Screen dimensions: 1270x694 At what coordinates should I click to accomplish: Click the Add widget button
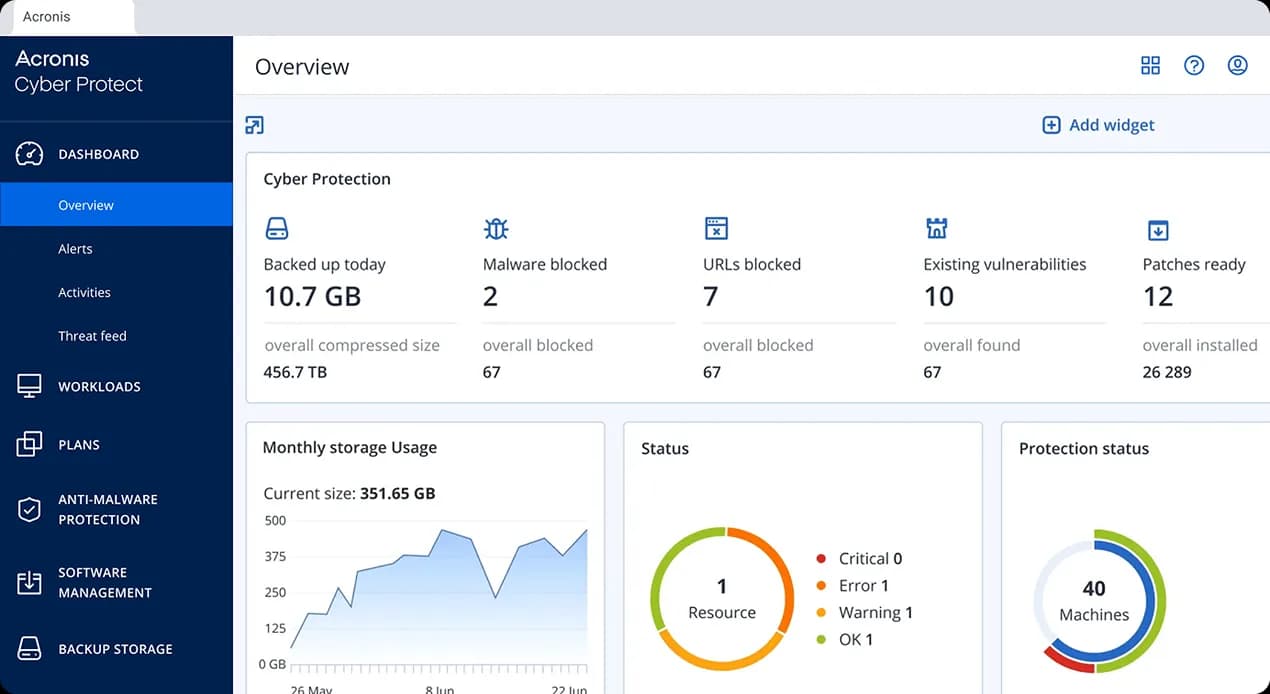[x=1097, y=125]
